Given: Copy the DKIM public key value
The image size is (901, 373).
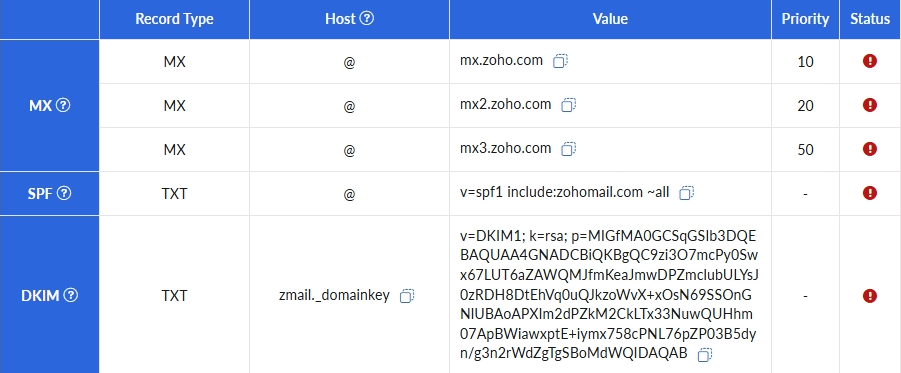Looking at the screenshot, I should pyautogui.click(x=705, y=355).
